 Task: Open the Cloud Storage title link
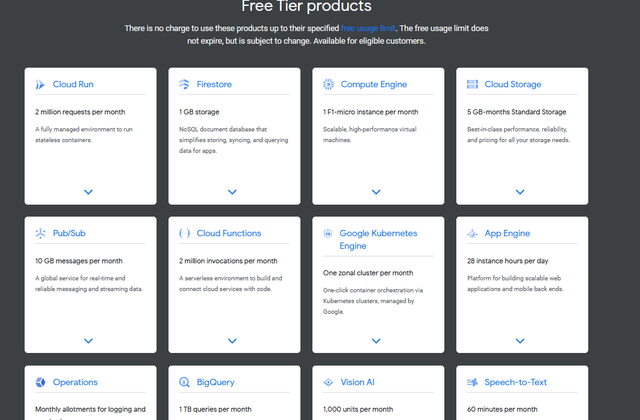513,84
